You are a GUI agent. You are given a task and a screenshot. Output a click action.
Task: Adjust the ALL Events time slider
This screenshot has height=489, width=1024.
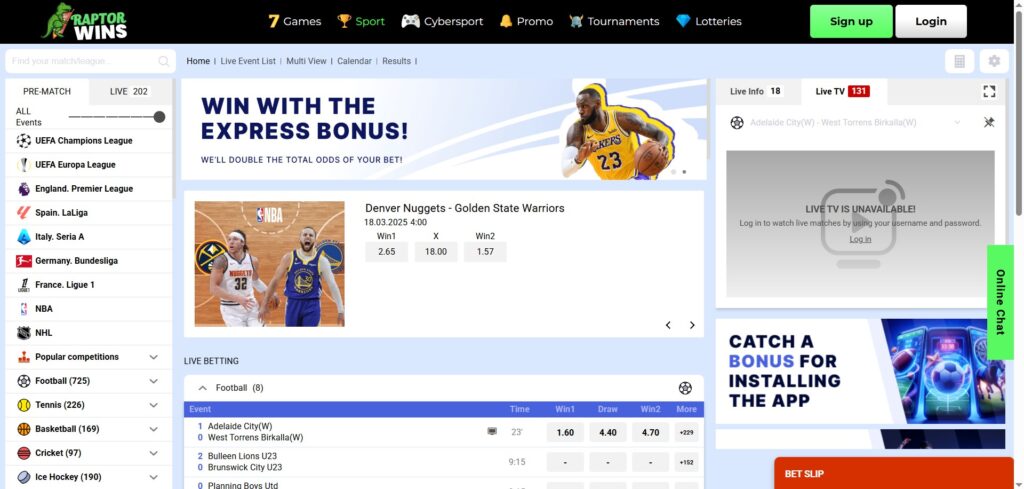[159, 117]
